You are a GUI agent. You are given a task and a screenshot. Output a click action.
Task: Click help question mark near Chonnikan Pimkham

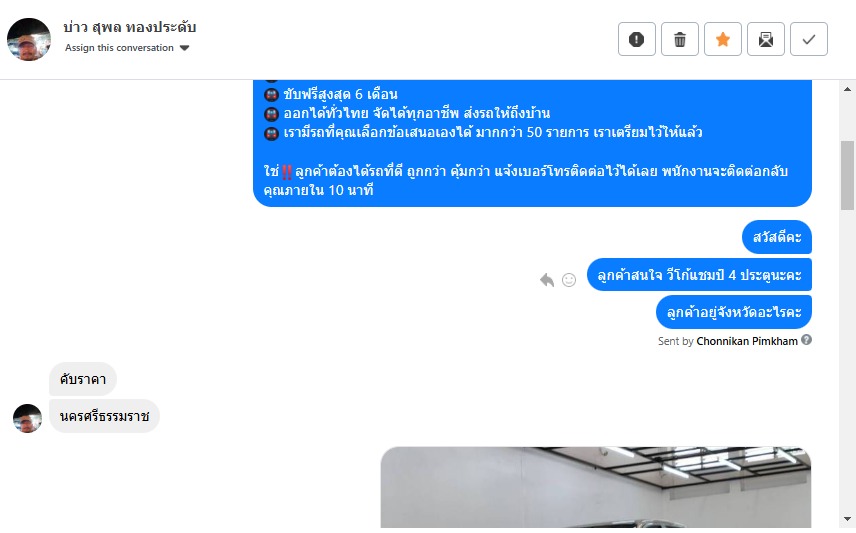(x=806, y=340)
